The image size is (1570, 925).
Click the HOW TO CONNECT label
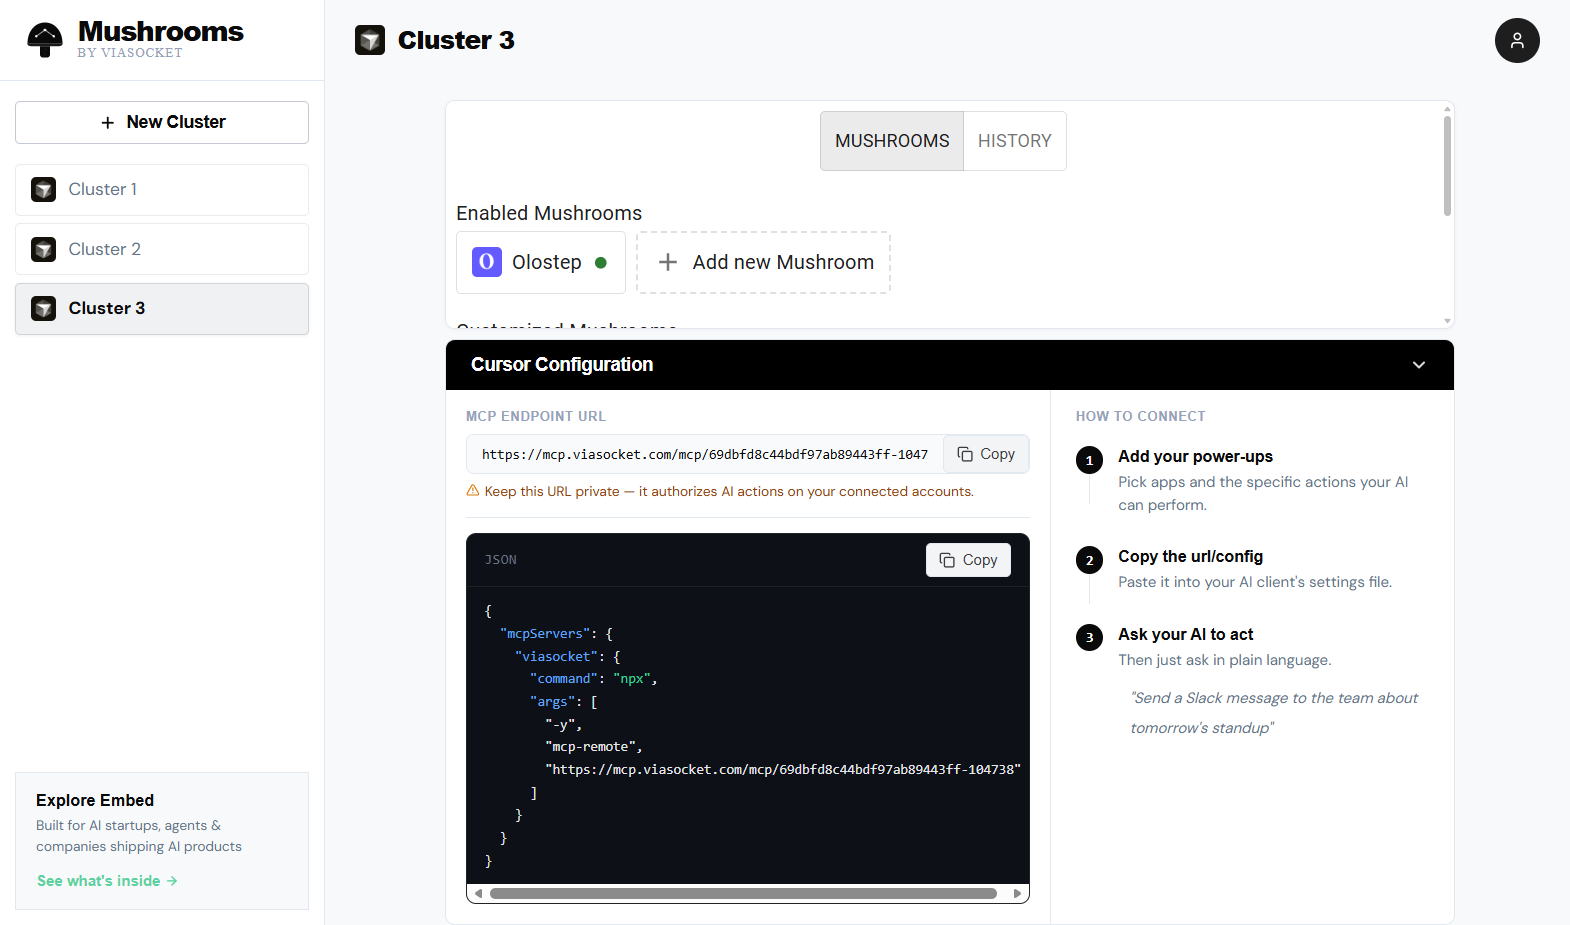point(1141,416)
